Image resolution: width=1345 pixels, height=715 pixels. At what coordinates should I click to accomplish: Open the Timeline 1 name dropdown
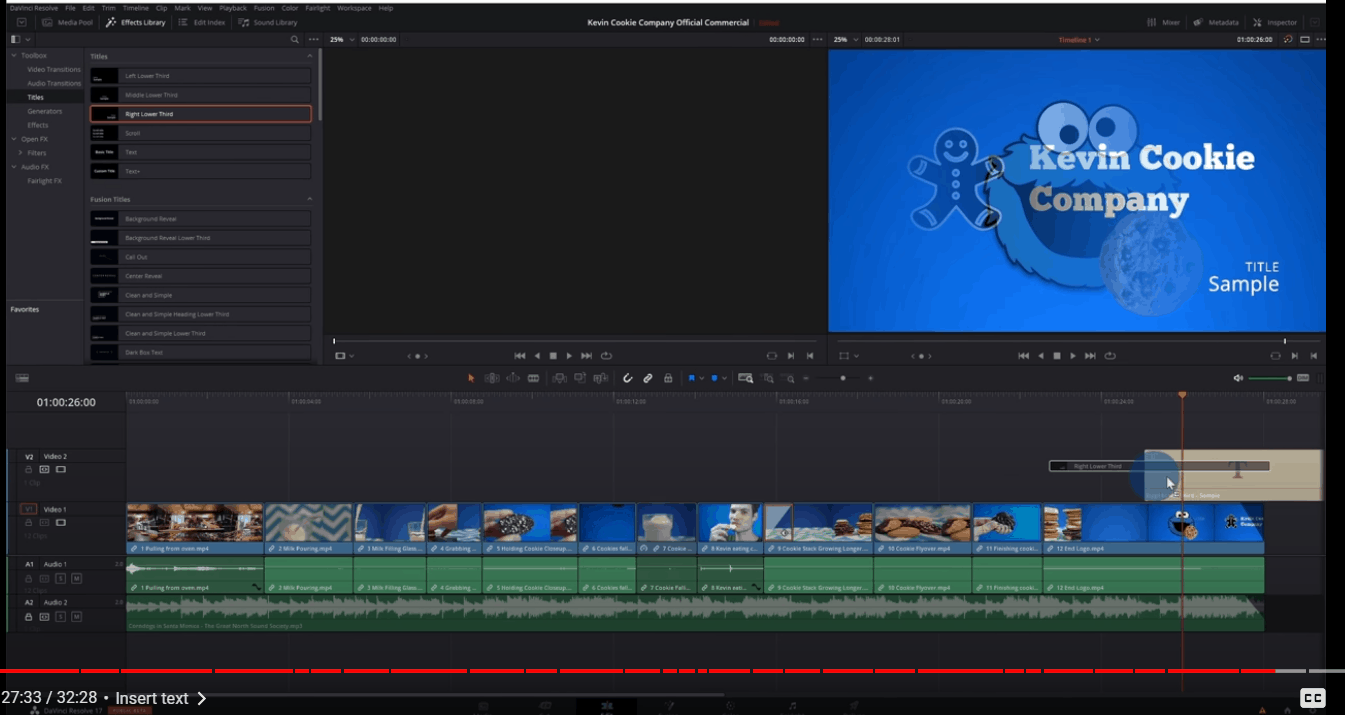coord(1080,40)
